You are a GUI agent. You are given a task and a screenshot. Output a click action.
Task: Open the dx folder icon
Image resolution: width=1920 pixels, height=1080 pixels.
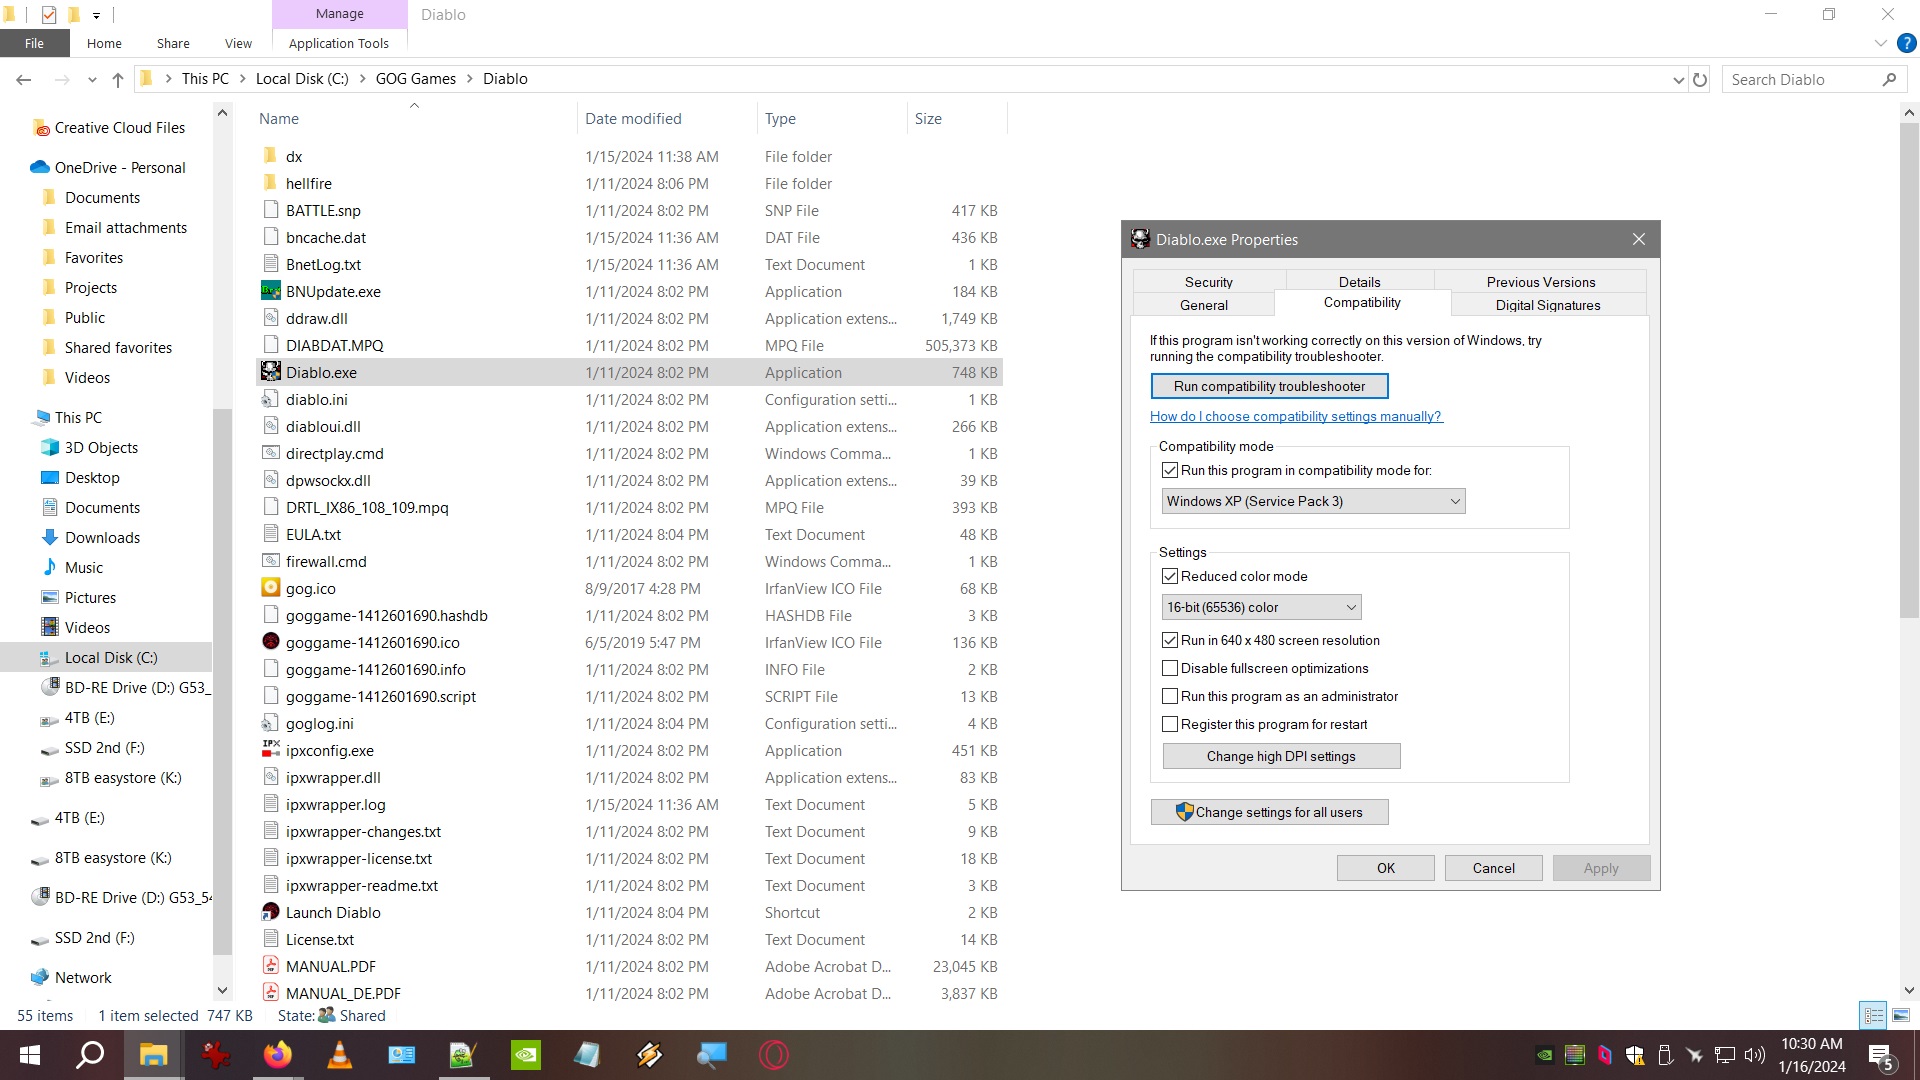(x=270, y=156)
